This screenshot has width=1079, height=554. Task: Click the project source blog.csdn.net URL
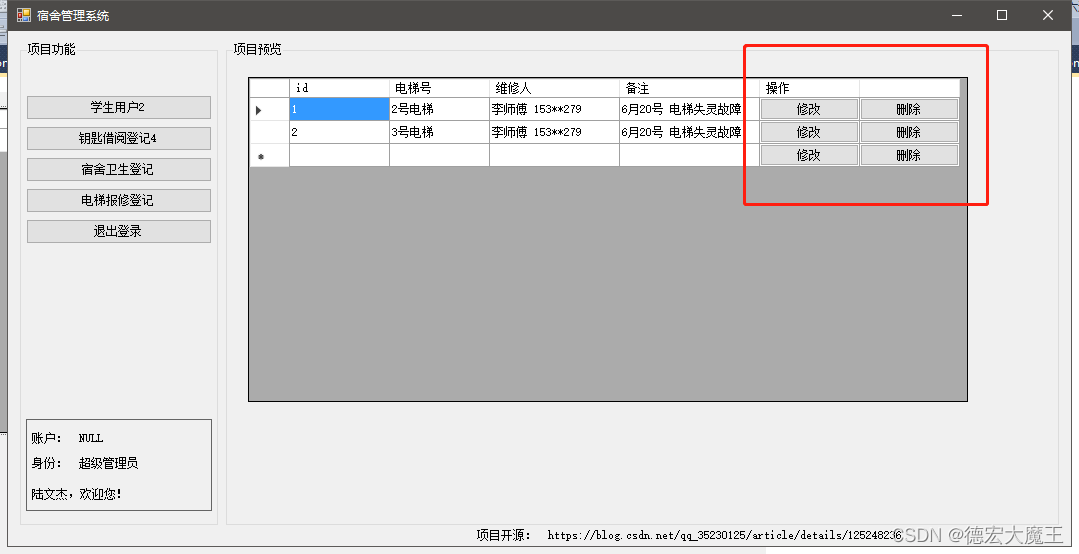(x=725, y=535)
